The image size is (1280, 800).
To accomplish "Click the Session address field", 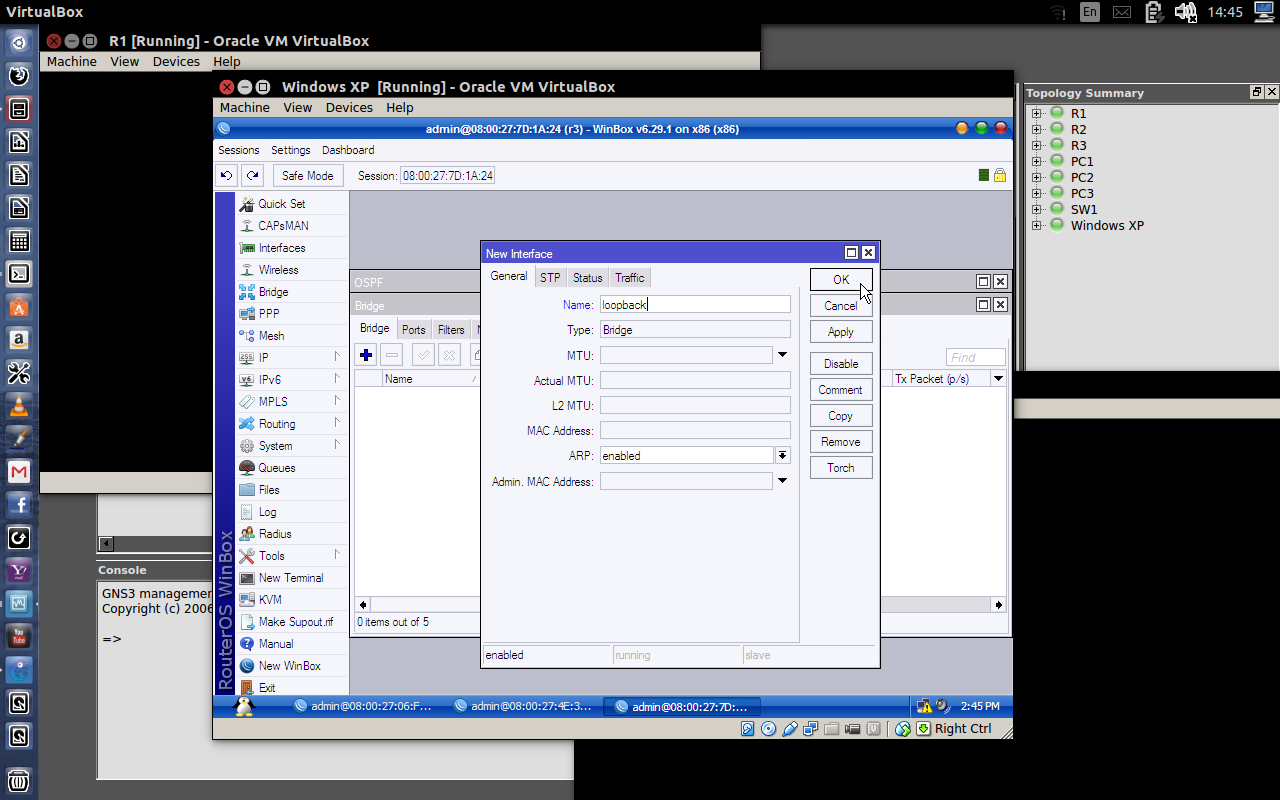I will tap(447, 175).
